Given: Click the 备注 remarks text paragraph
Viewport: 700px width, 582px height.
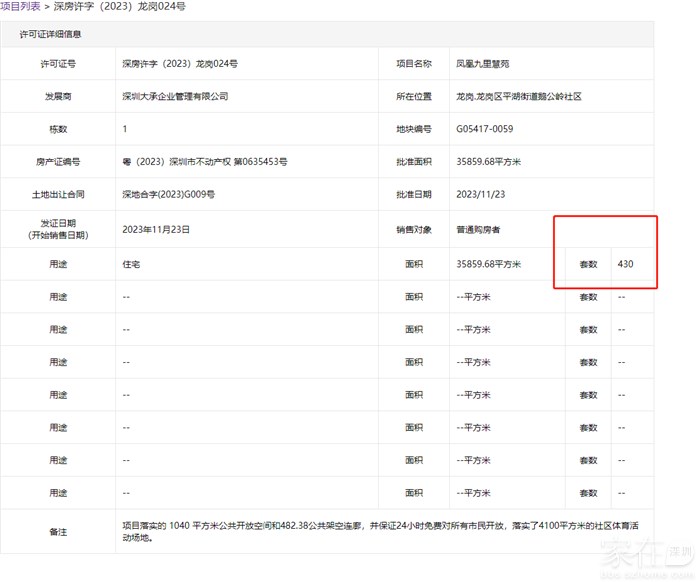Looking at the screenshot, I should coord(380,530).
